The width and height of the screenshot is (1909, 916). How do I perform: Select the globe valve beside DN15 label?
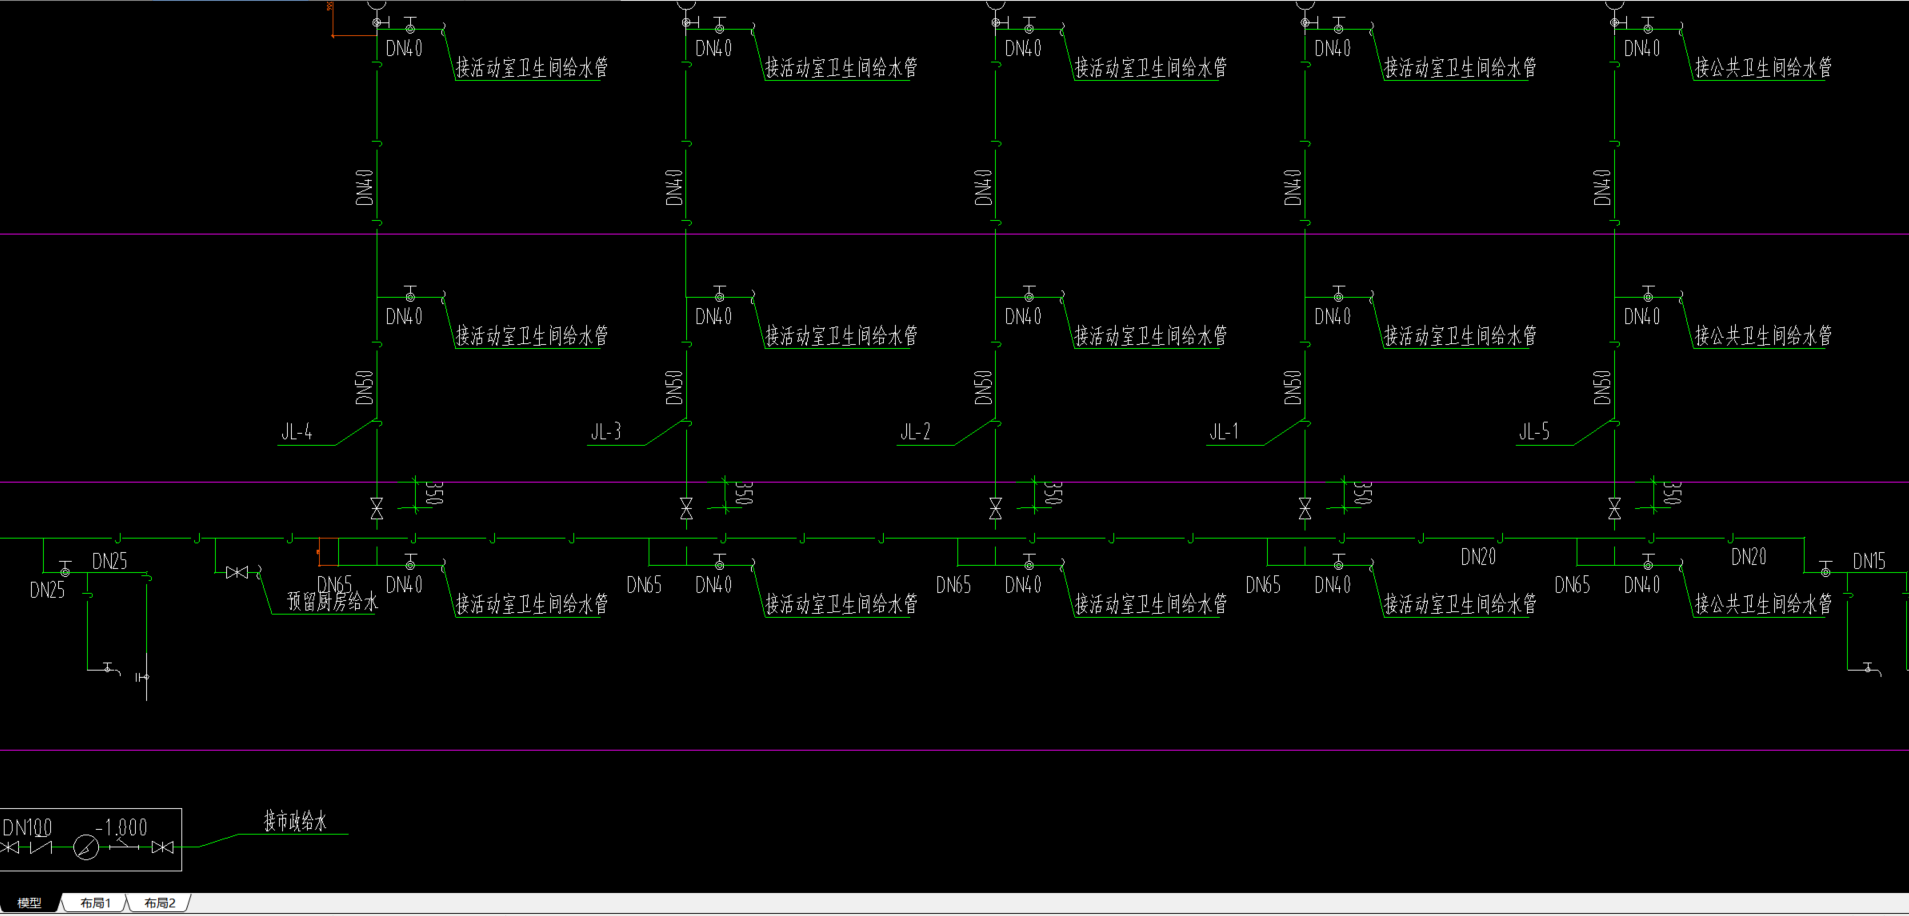pyautogui.click(x=1825, y=569)
